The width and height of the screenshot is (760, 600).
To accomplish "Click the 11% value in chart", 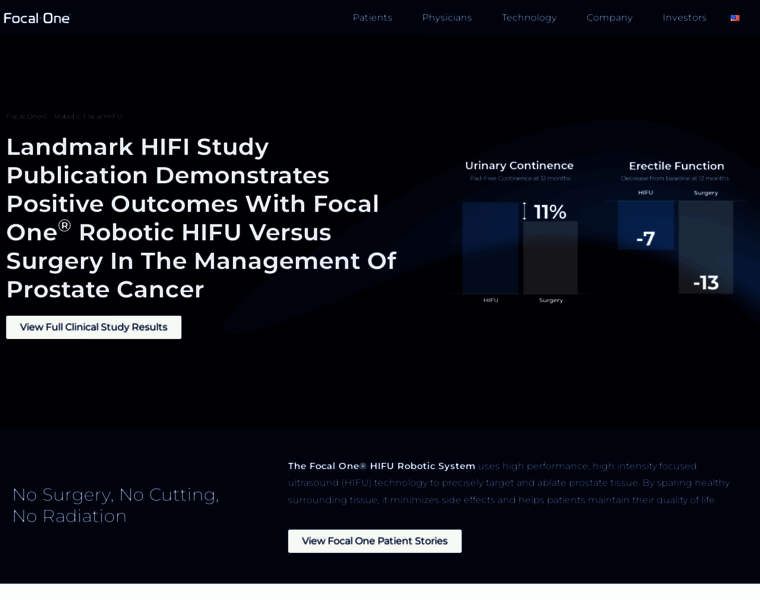I will tap(550, 212).
